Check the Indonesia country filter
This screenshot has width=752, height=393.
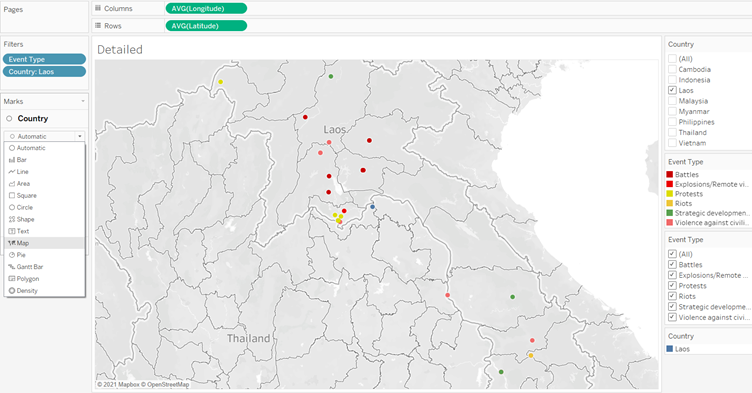[672, 80]
